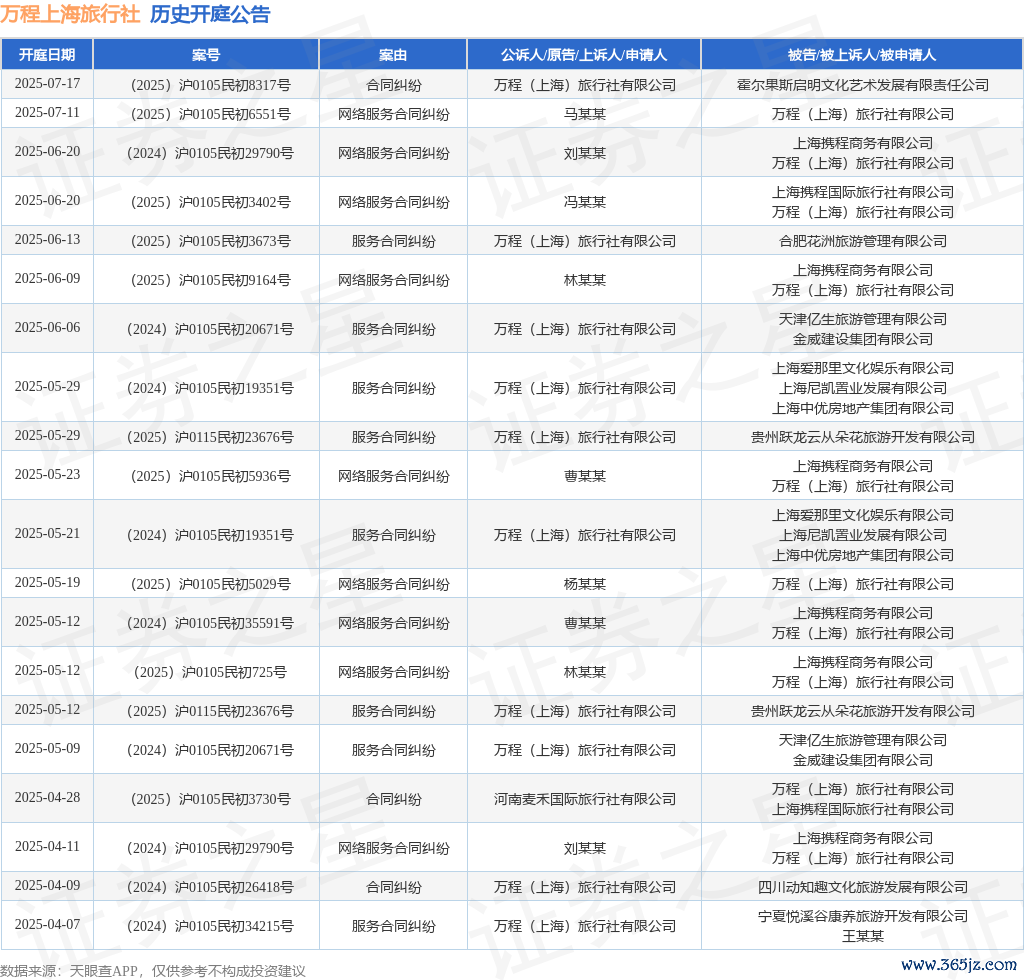Click case number (2025)沪0105民初9164号
1024x980 pixels.
[x=210, y=281]
